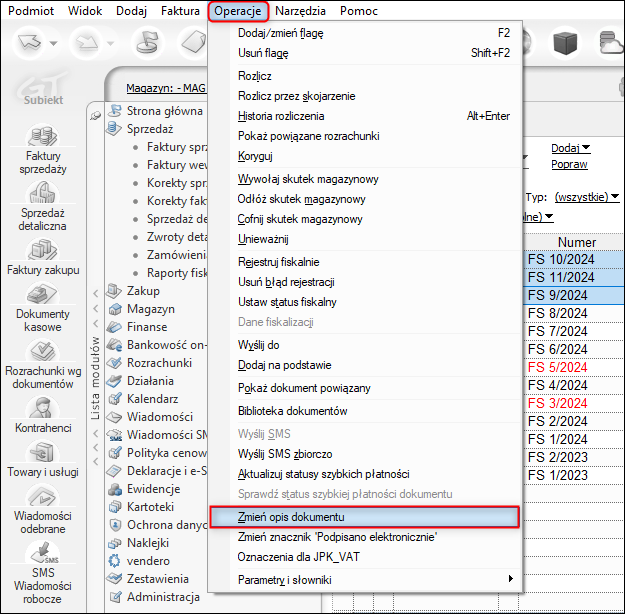
Task: Click top collapse chevron beside Zakup
Action: tap(96, 294)
